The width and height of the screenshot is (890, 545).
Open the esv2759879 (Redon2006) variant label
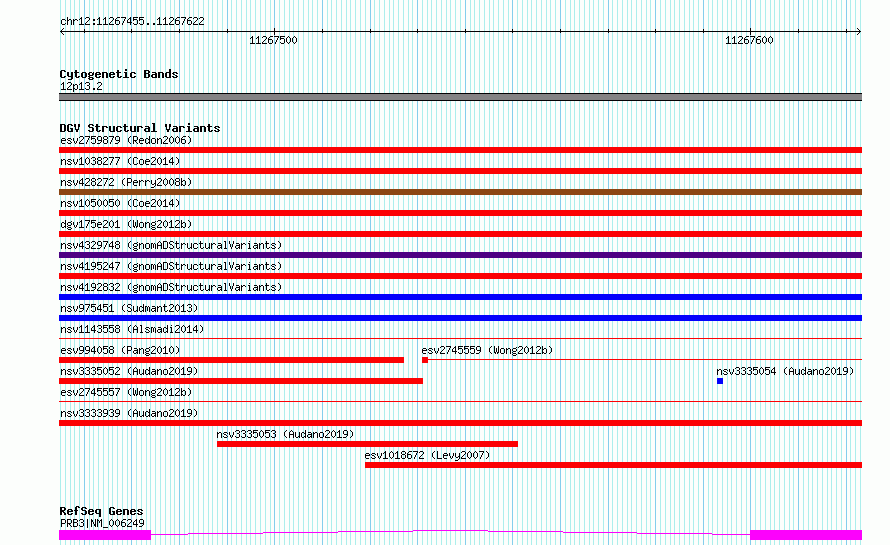(x=126, y=140)
